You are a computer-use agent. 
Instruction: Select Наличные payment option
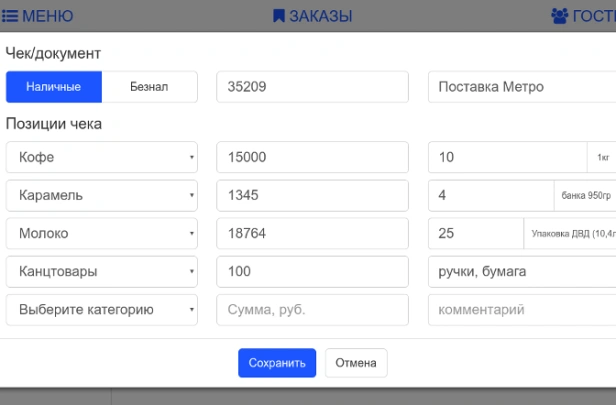coord(54,87)
